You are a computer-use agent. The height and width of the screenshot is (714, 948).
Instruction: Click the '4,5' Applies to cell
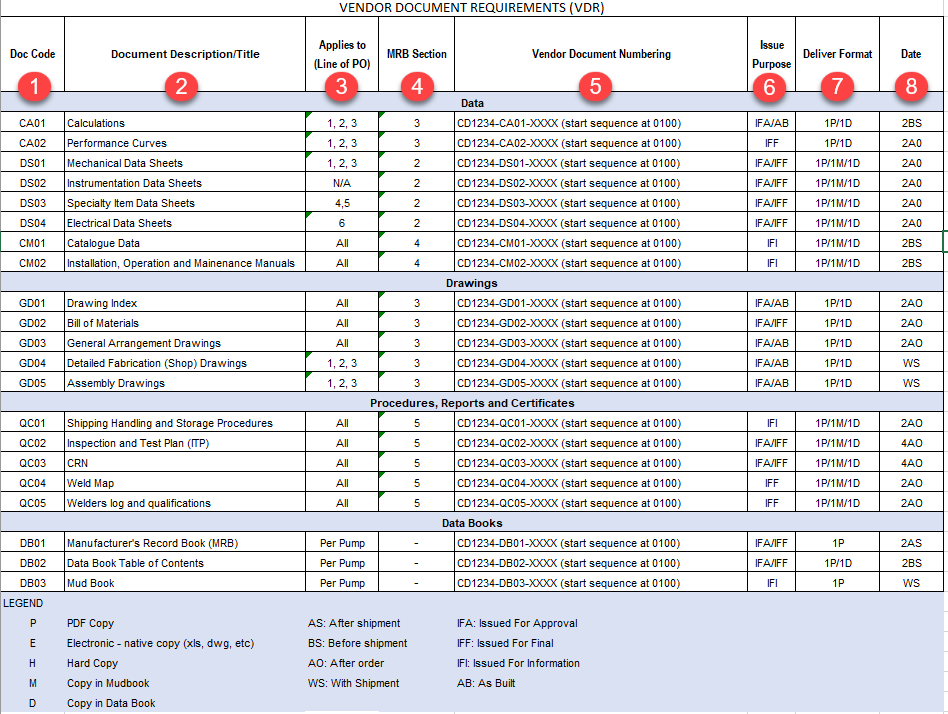[342, 203]
